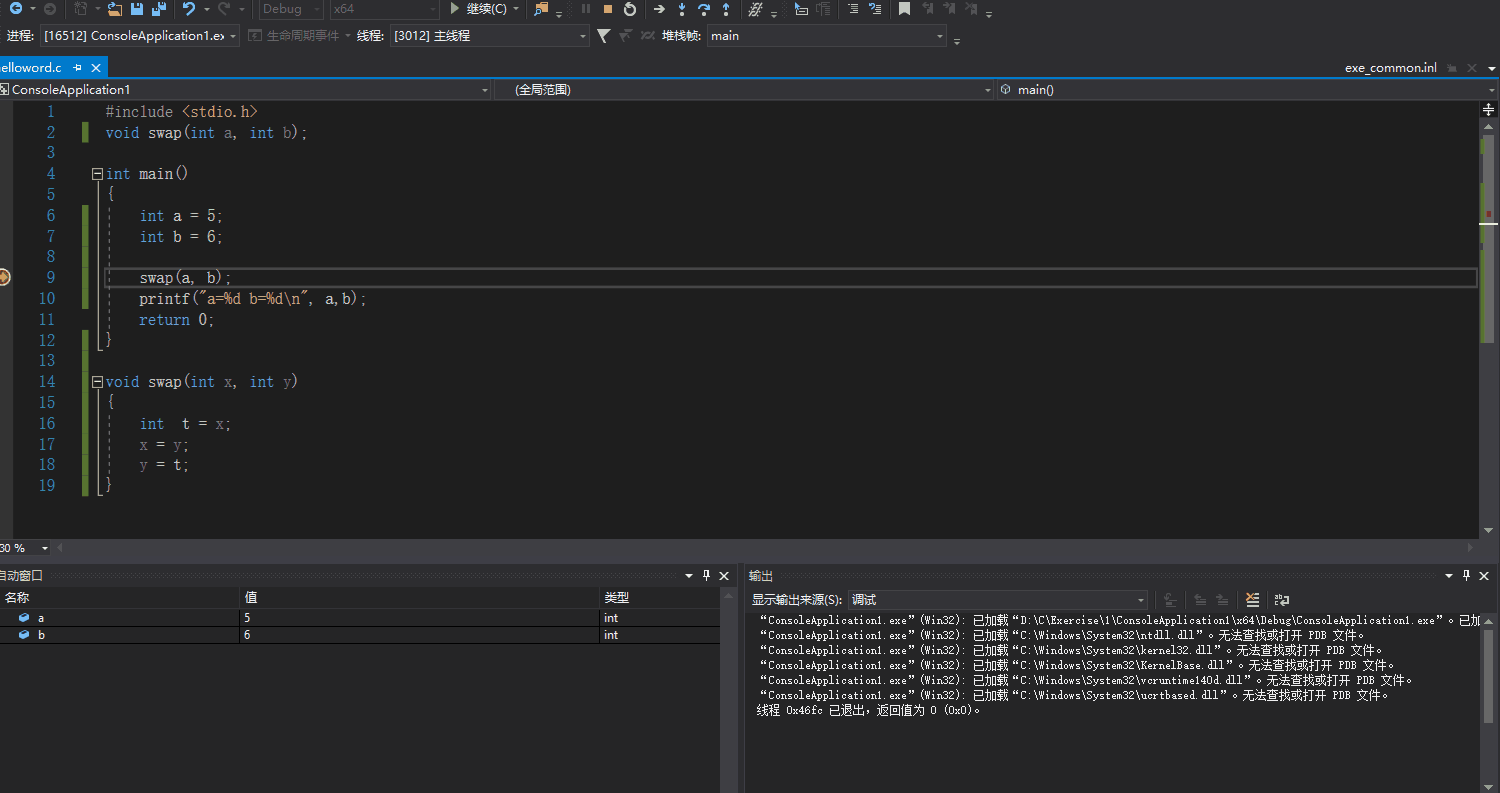
Task: Toggle auto-hide pin on Output panel
Action: [1467, 576]
